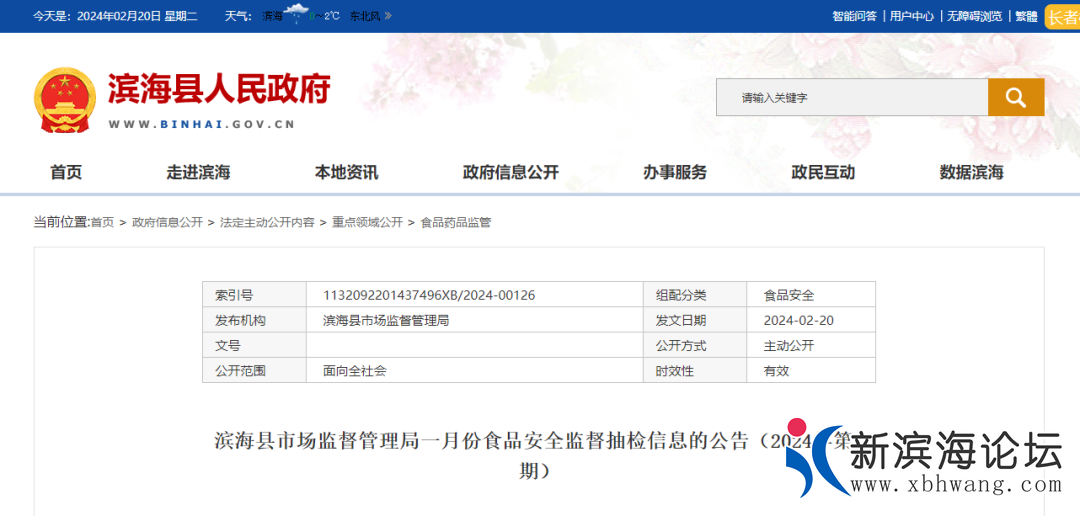This screenshot has height=516, width=1080.
Task: Open 长者 mode orange button
Action: 1062,17
